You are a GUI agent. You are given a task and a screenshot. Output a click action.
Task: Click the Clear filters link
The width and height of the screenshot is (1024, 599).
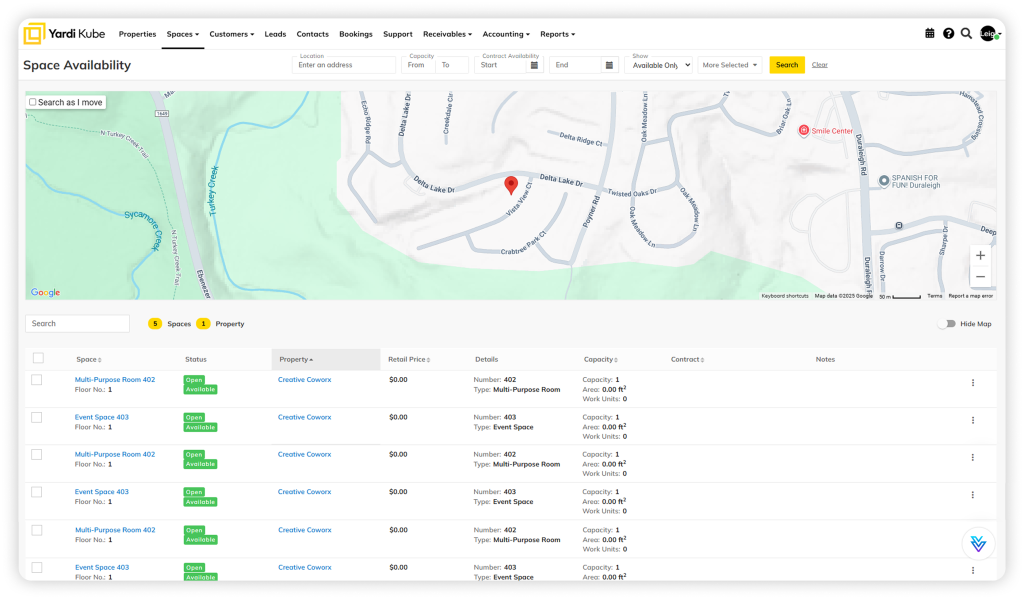pos(819,65)
